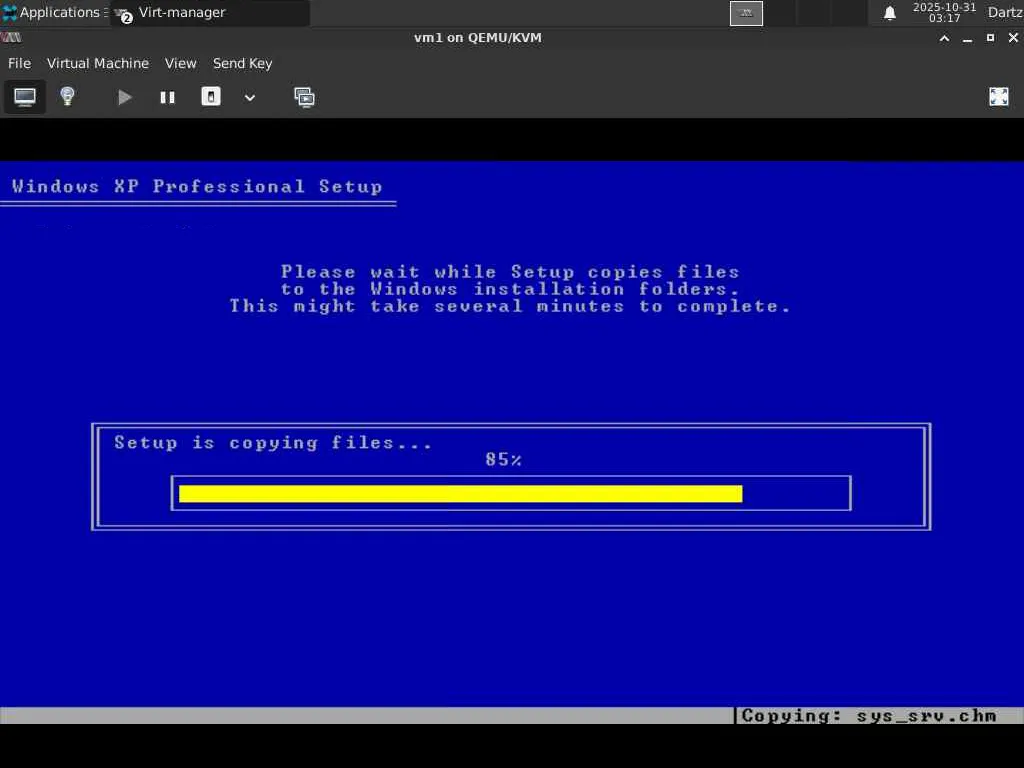1024x768 pixels.
Task: Maximize the vm1 window
Action: tap(990, 38)
